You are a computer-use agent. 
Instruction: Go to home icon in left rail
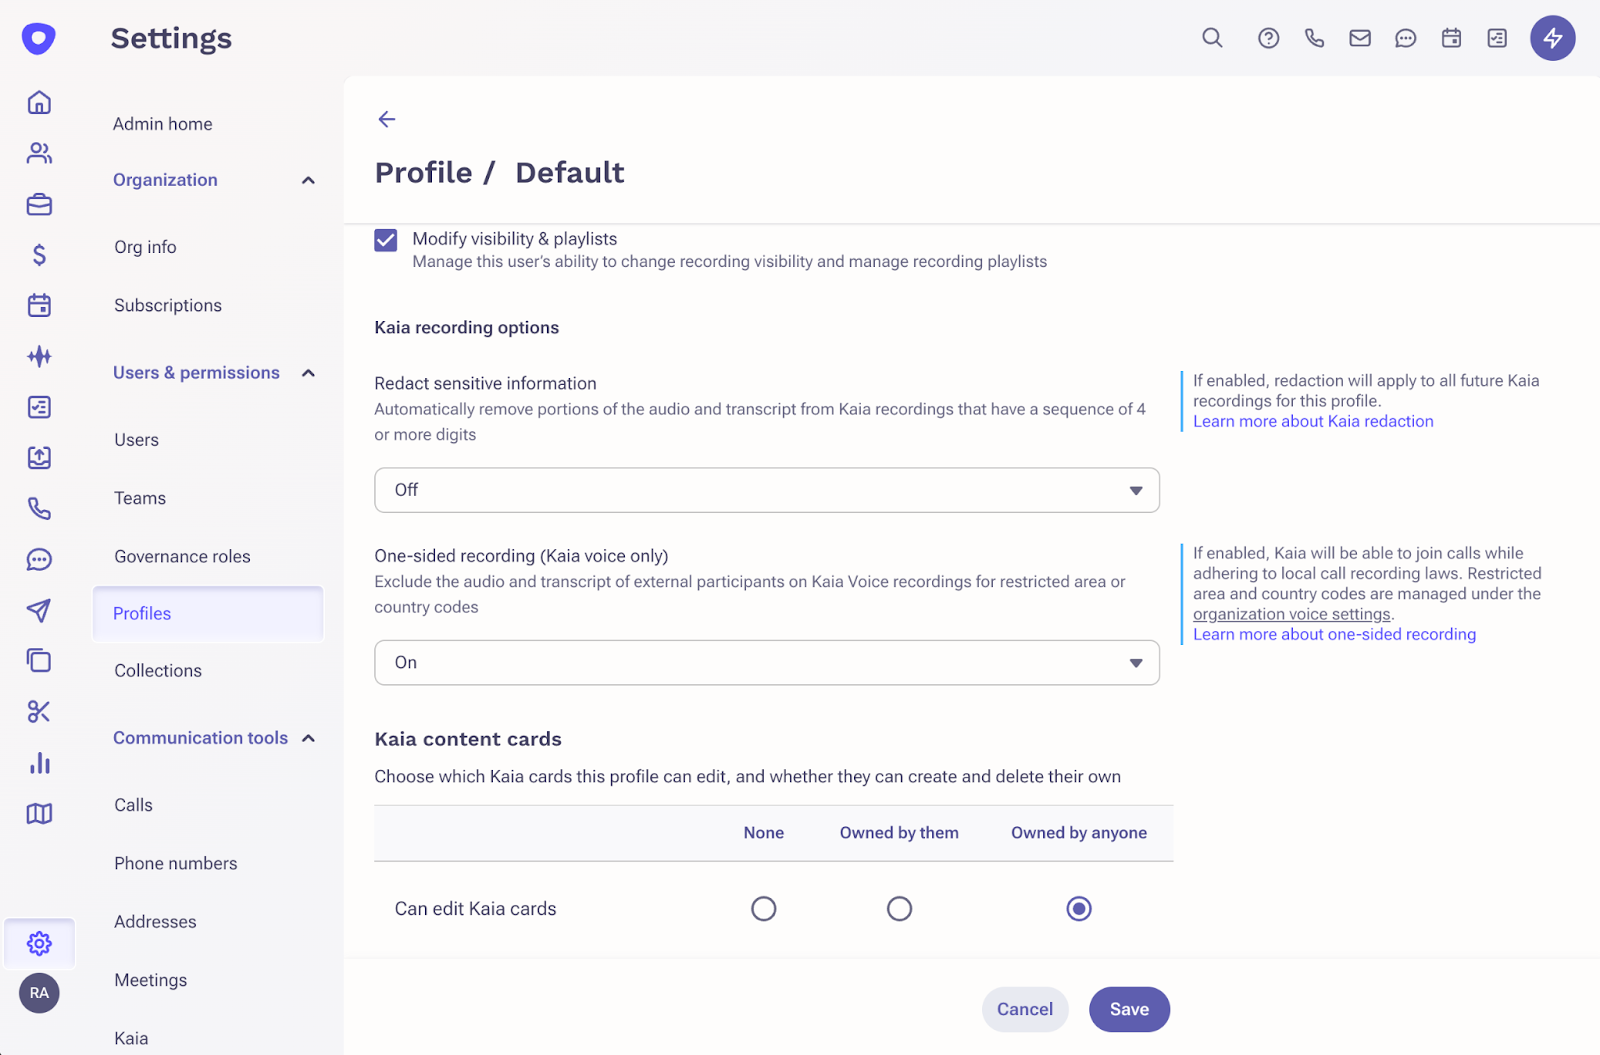39,102
